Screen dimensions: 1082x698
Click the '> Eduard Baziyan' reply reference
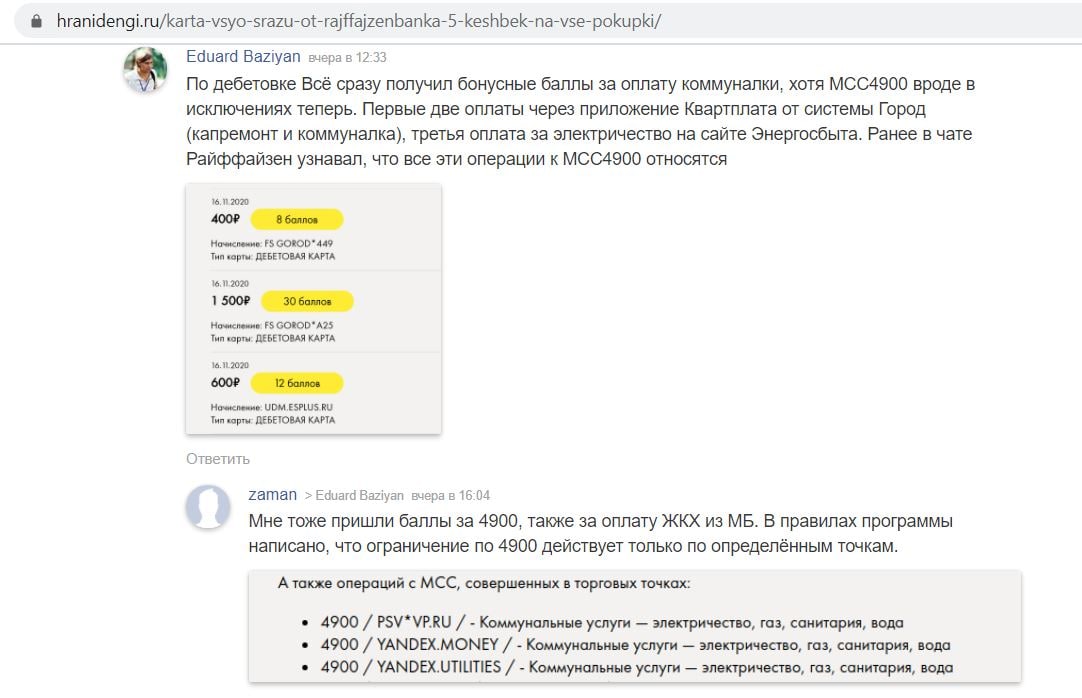coord(354,496)
